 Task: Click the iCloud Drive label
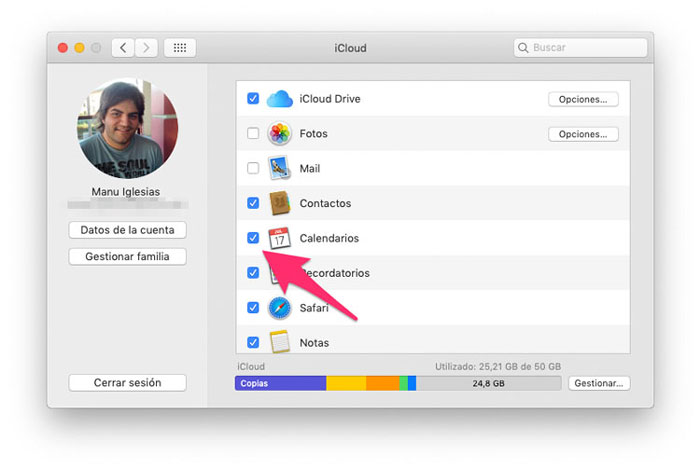click(330, 99)
